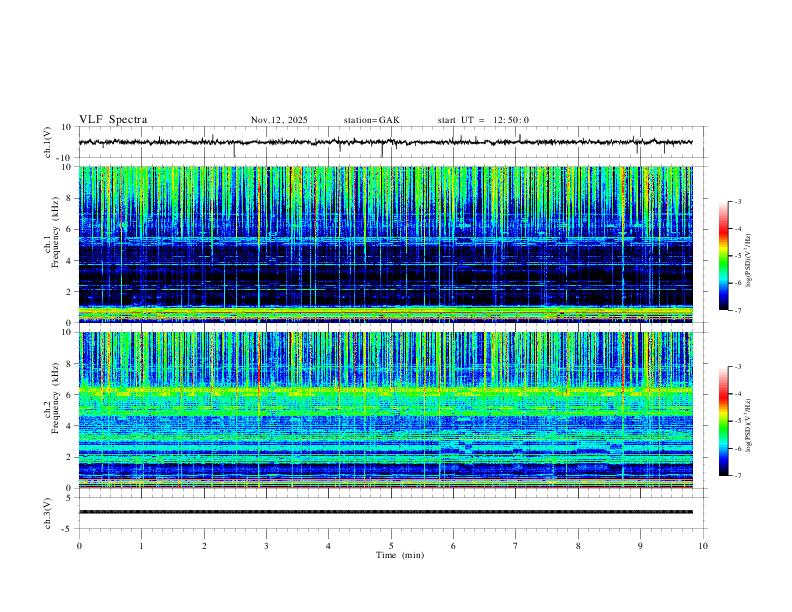Viewport: 792px width, 612px height.
Task: Click the lower PSD color scale bar
Action: (x=724, y=421)
